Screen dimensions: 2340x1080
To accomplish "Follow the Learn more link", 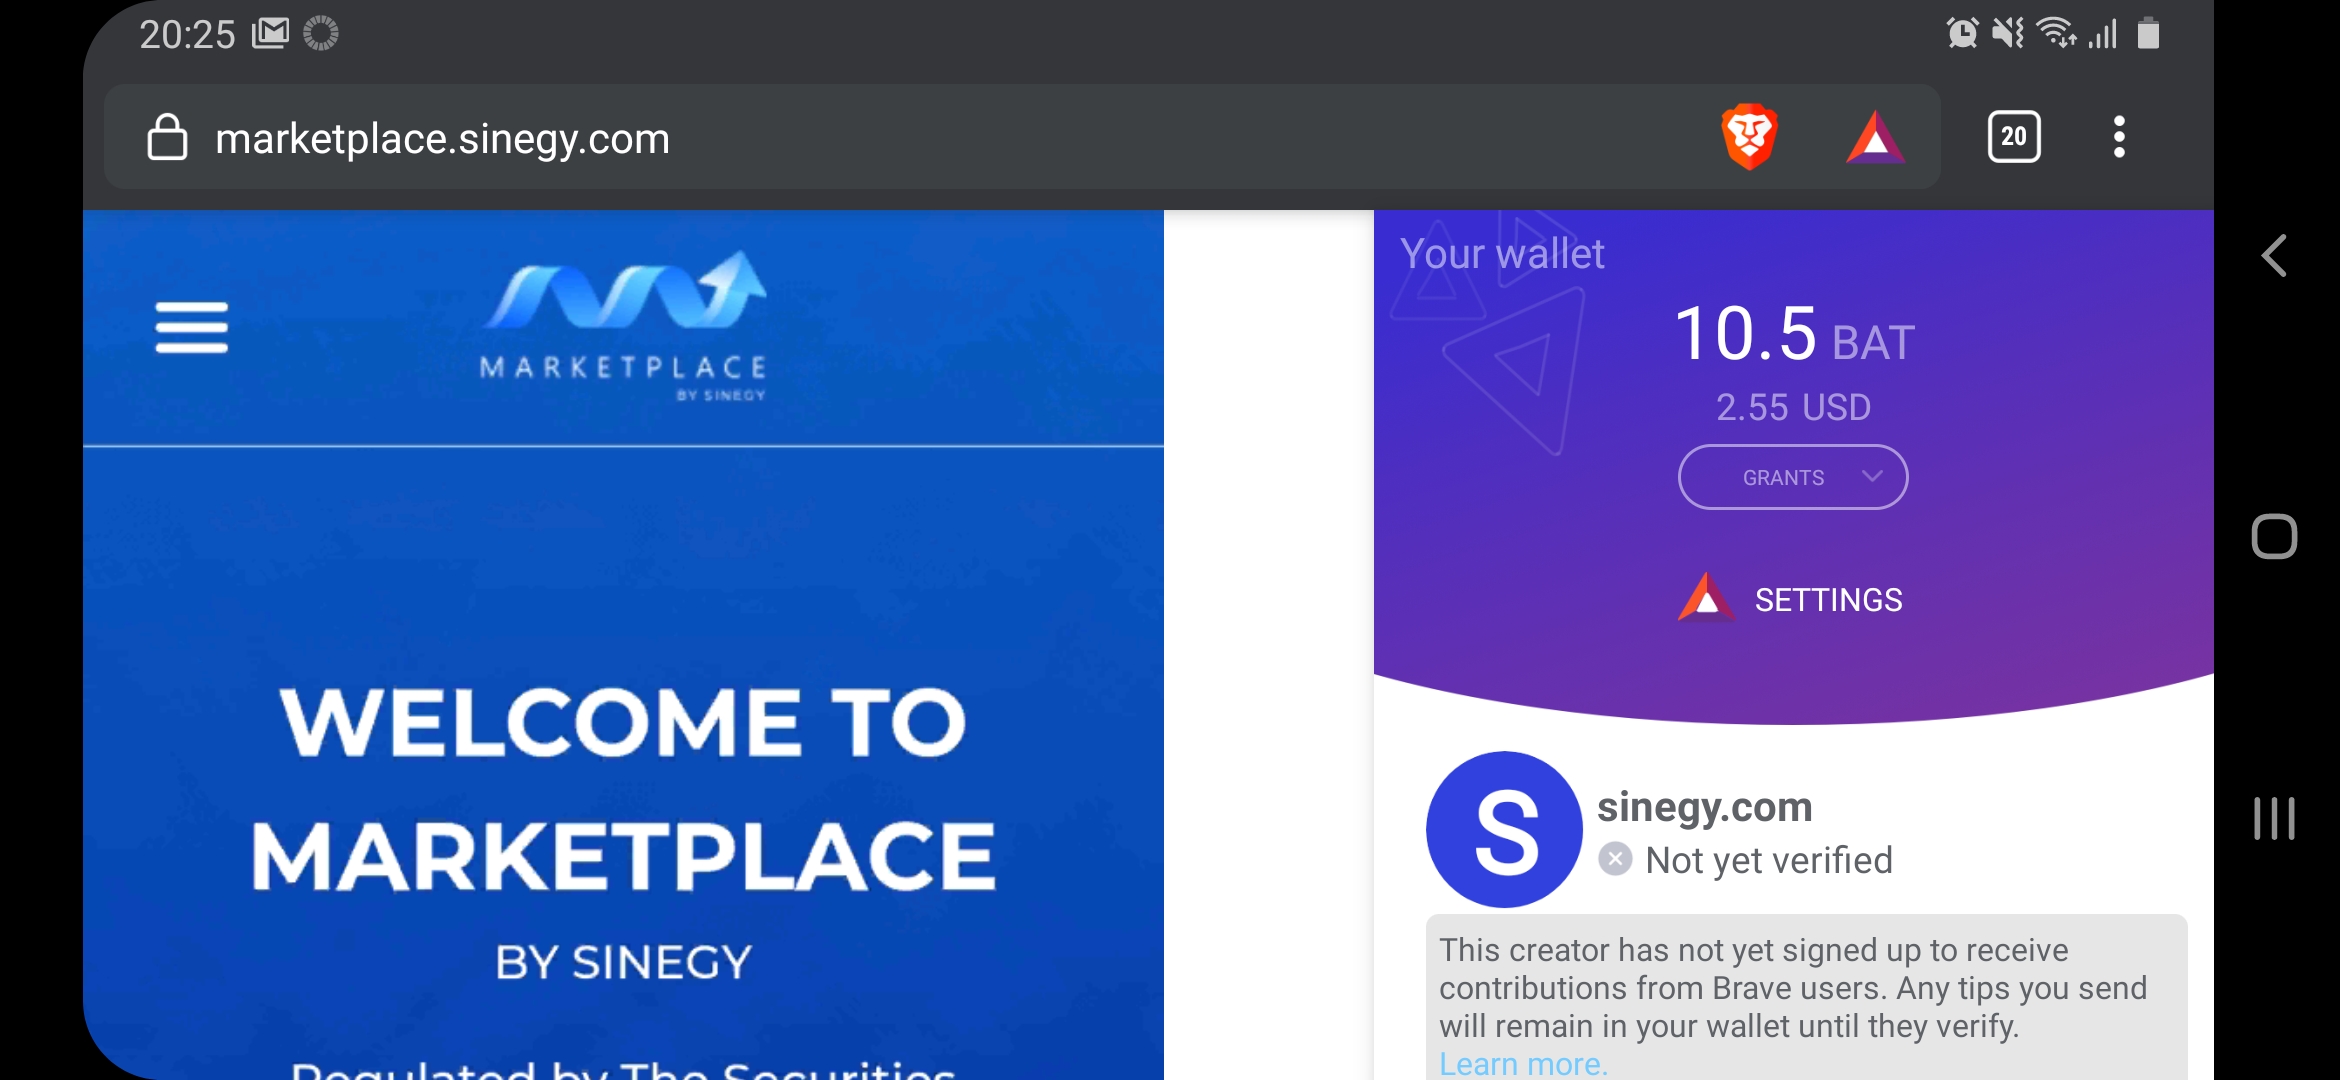I will tap(1523, 1063).
